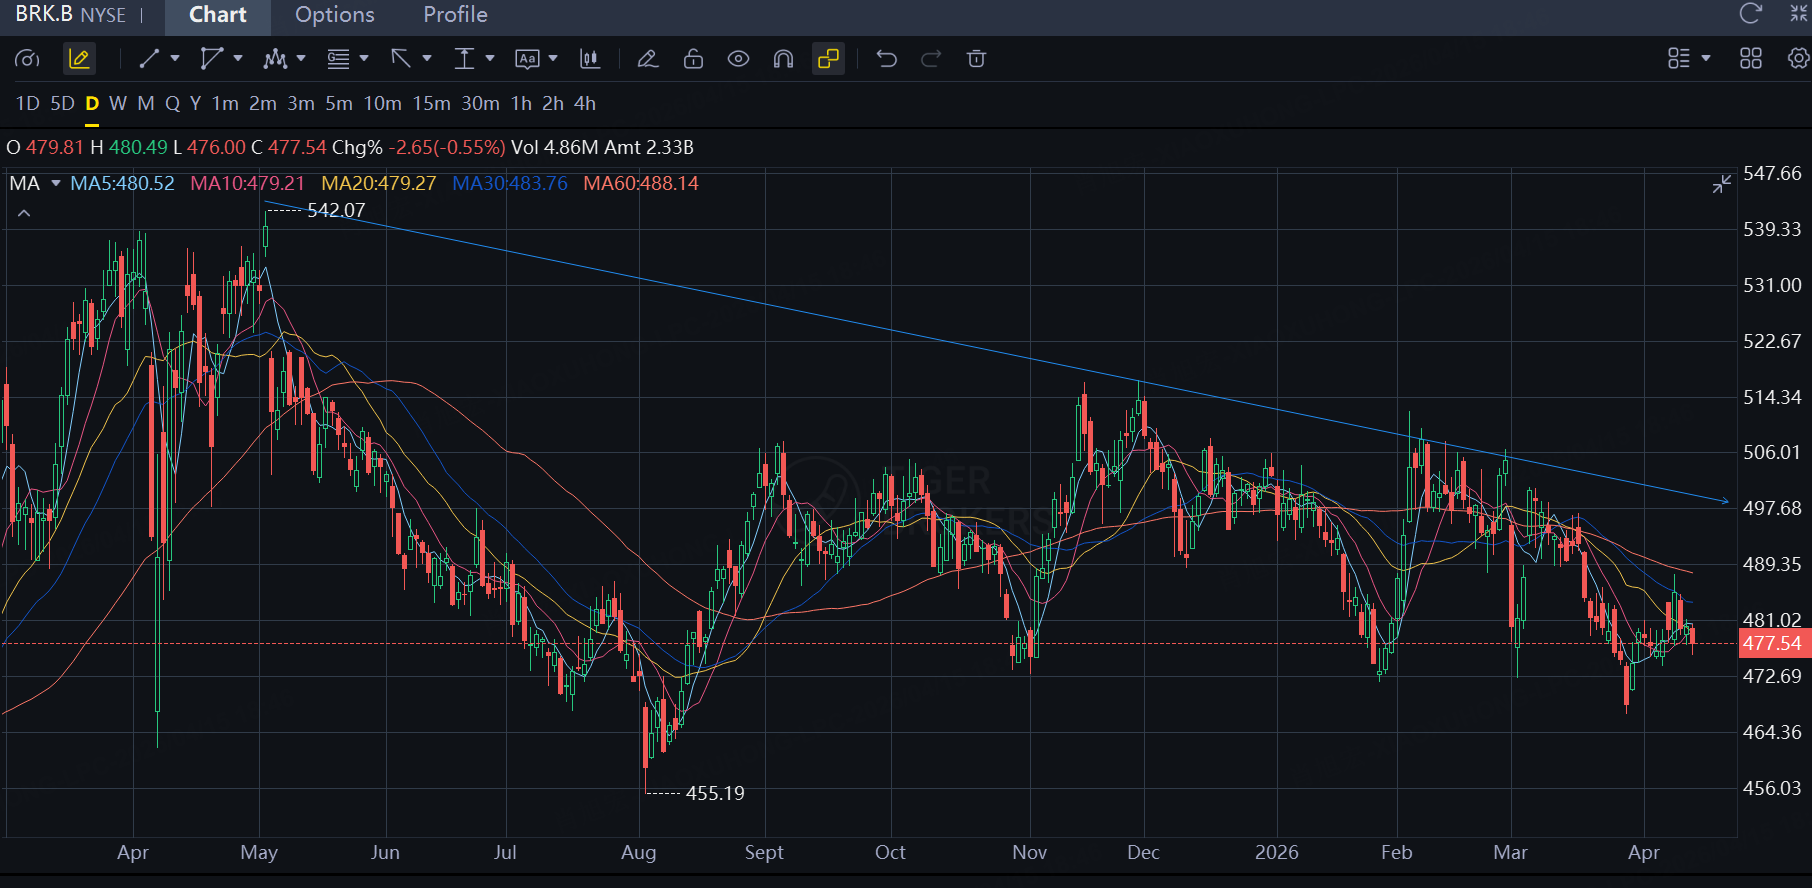
Task: Toggle magnet snap mode
Action: click(x=783, y=59)
